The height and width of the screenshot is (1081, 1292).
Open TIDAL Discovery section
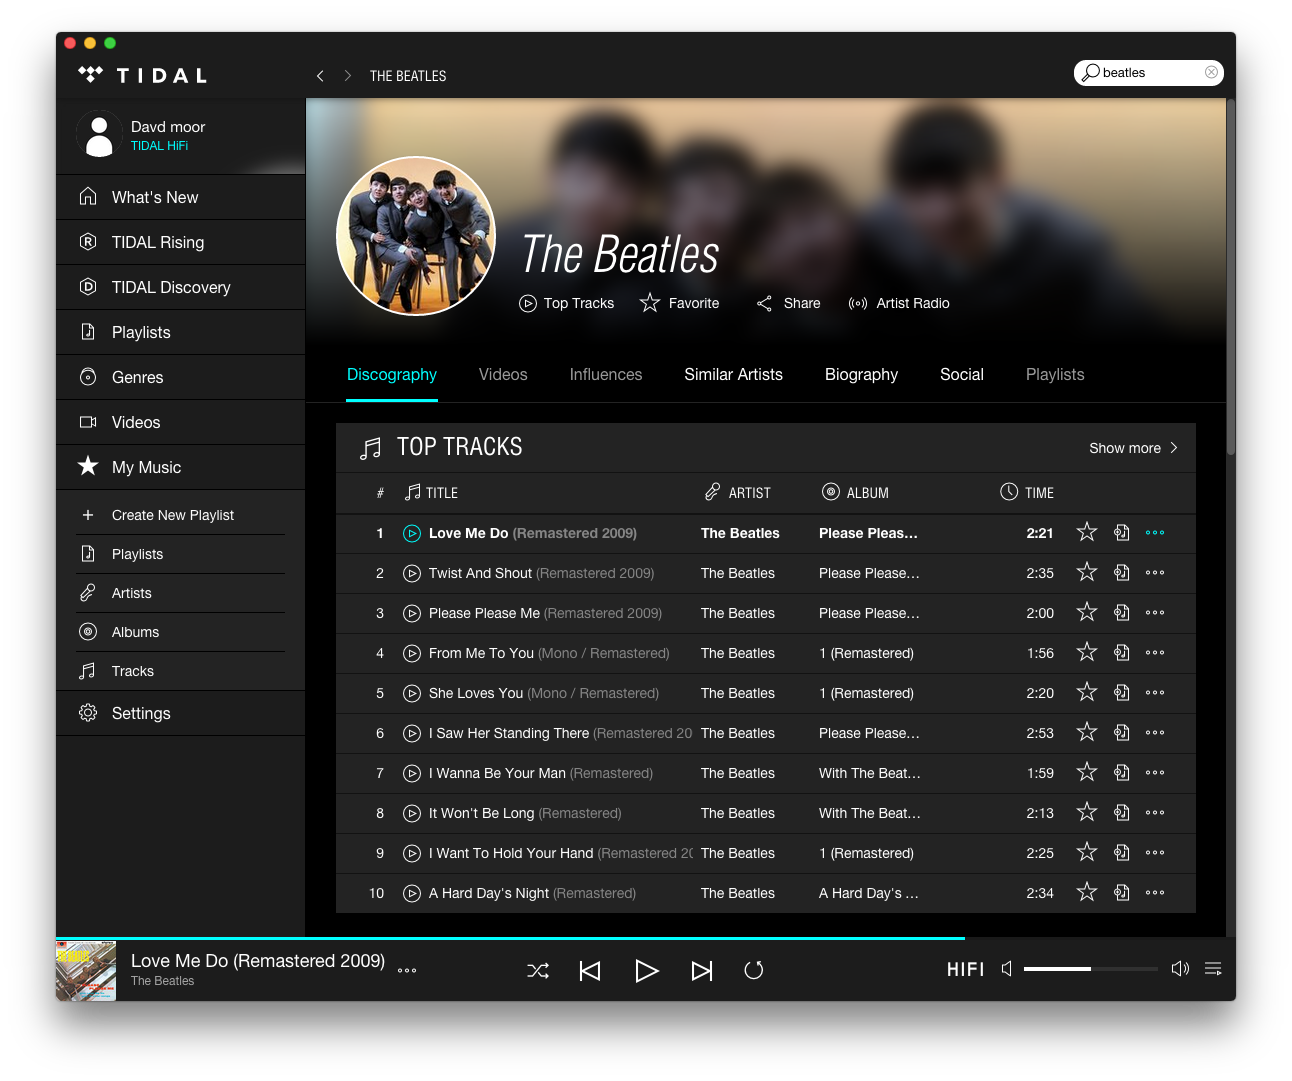[180, 287]
